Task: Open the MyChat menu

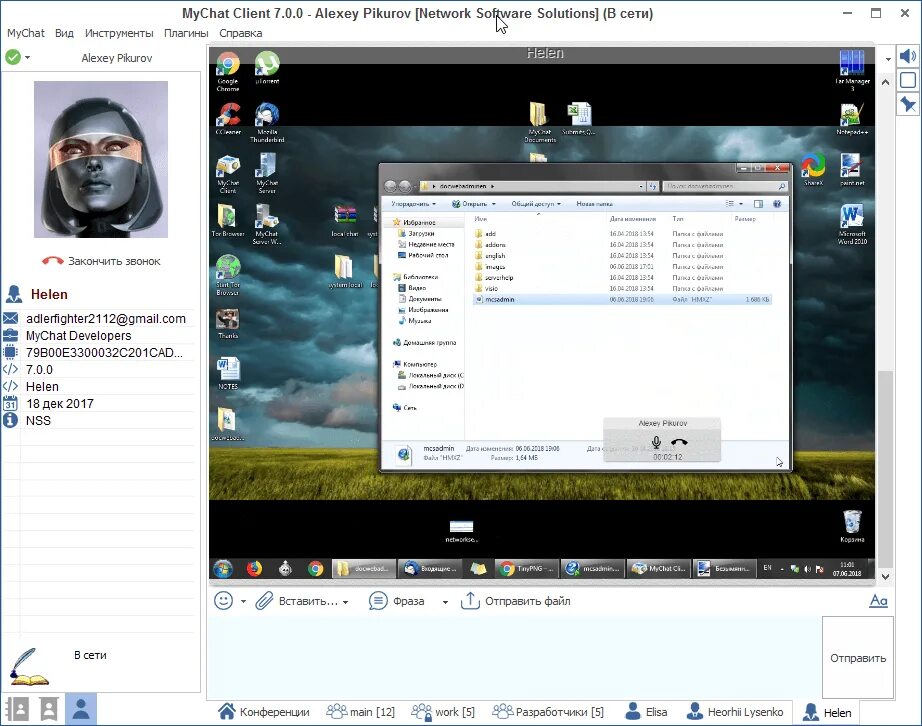Action: [25, 33]
